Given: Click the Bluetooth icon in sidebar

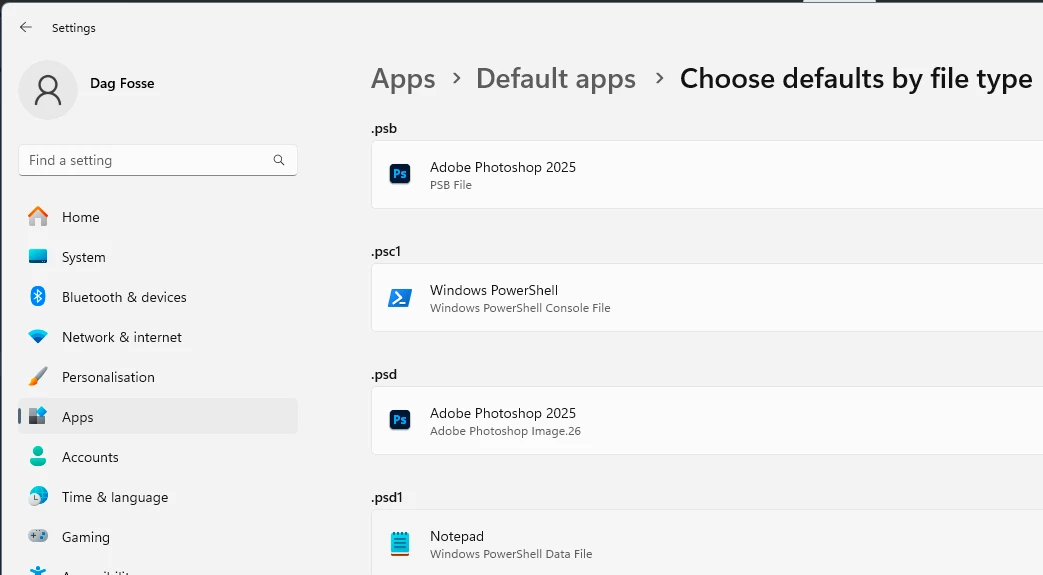Looking at the screenshot, I should (38, 297).
